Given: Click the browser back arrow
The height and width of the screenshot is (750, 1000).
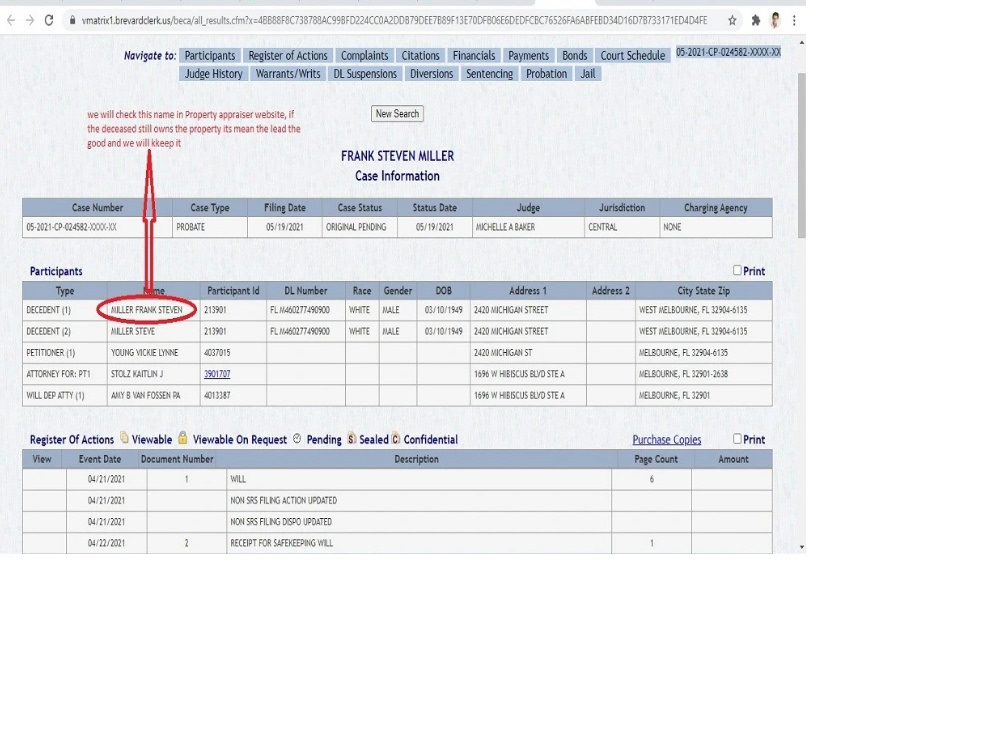Looking at the screenshot, I should 11,20.
